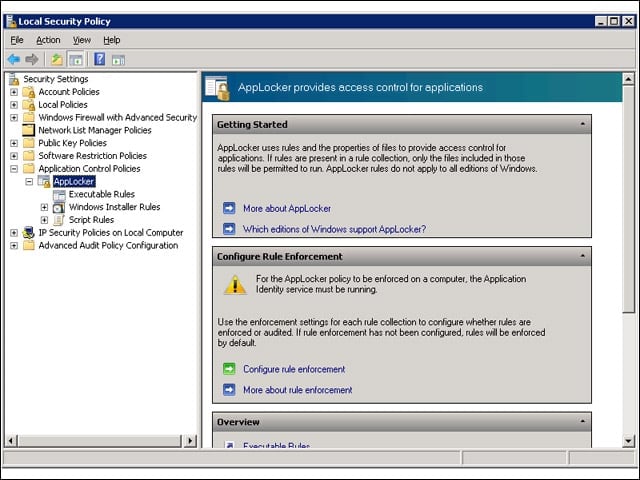
Task: Click the yellow warning triangle icon
Action: [x=235, y=285]
